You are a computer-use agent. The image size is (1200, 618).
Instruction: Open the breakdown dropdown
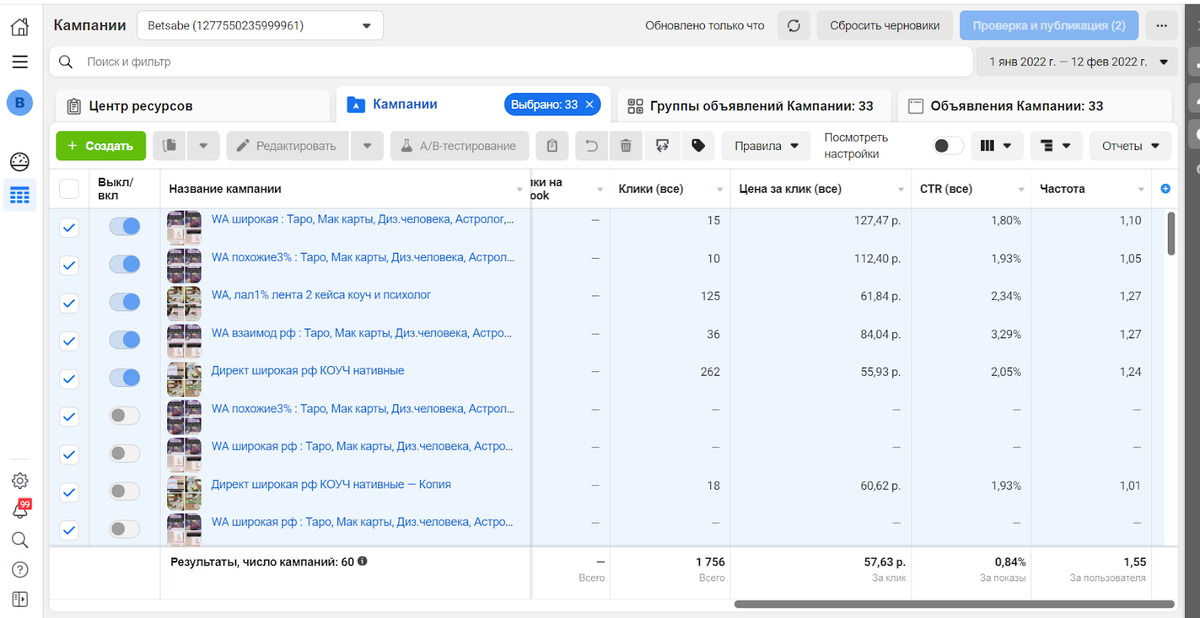pyautogui.click(x=1055, y=146)
